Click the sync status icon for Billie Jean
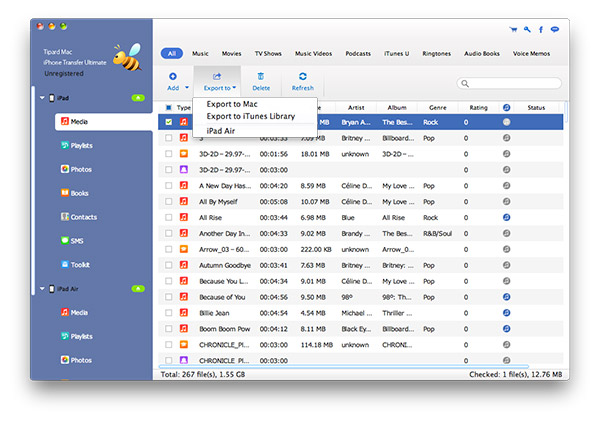This screenshot has height=422, width=600. pyautogui.click(x=506, y=313)
